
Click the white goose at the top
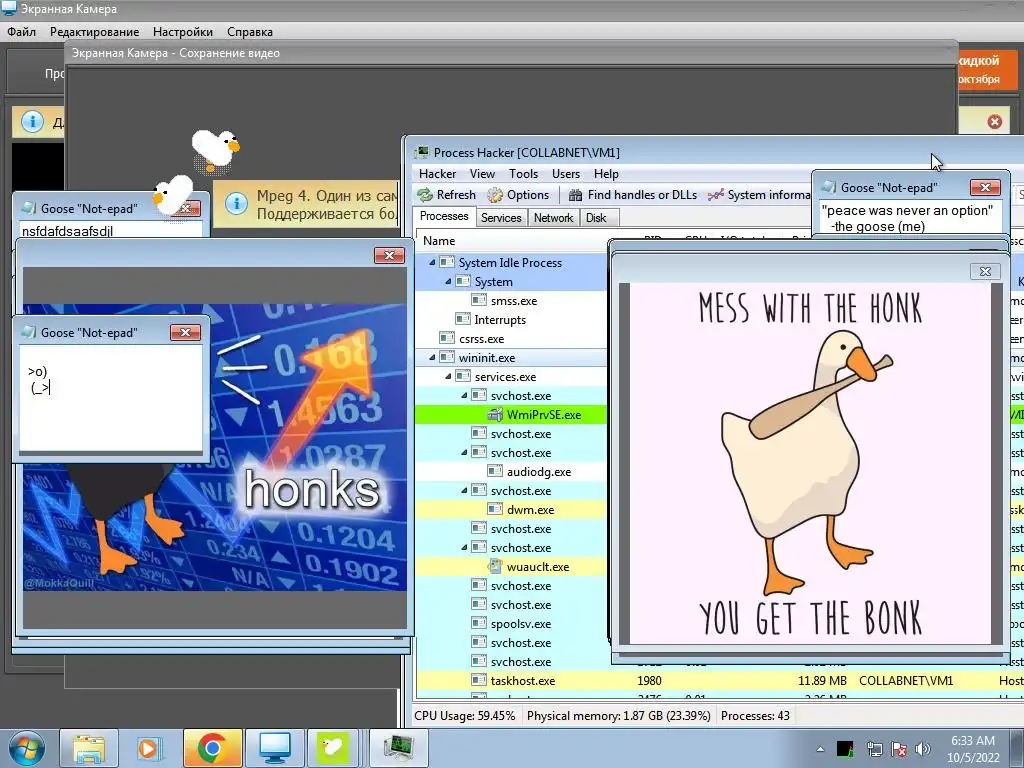(215, 151)
